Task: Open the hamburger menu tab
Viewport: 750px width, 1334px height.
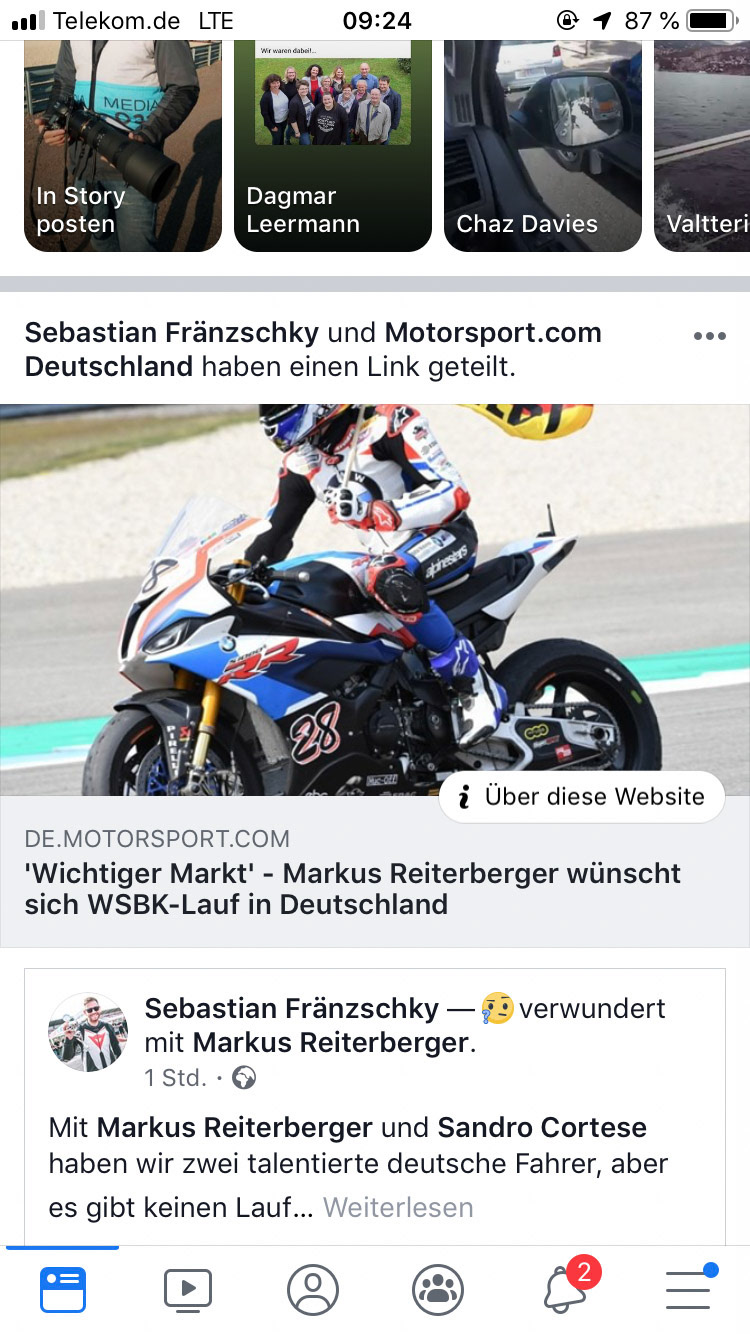Action: [690, 1288]
